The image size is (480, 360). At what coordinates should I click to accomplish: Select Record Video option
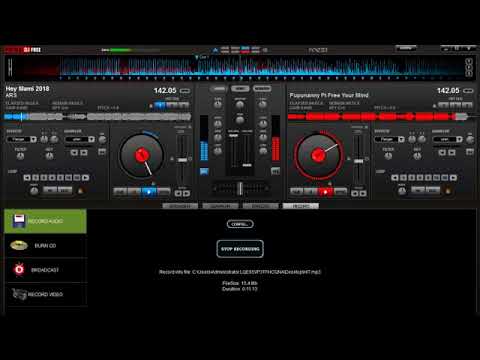(x=45, y=294)
